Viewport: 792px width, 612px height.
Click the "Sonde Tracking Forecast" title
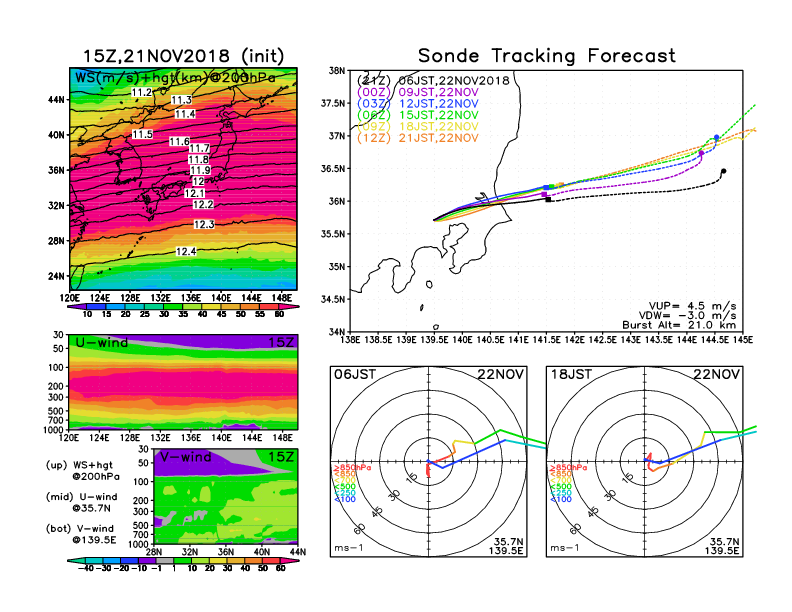click(547, 56)
